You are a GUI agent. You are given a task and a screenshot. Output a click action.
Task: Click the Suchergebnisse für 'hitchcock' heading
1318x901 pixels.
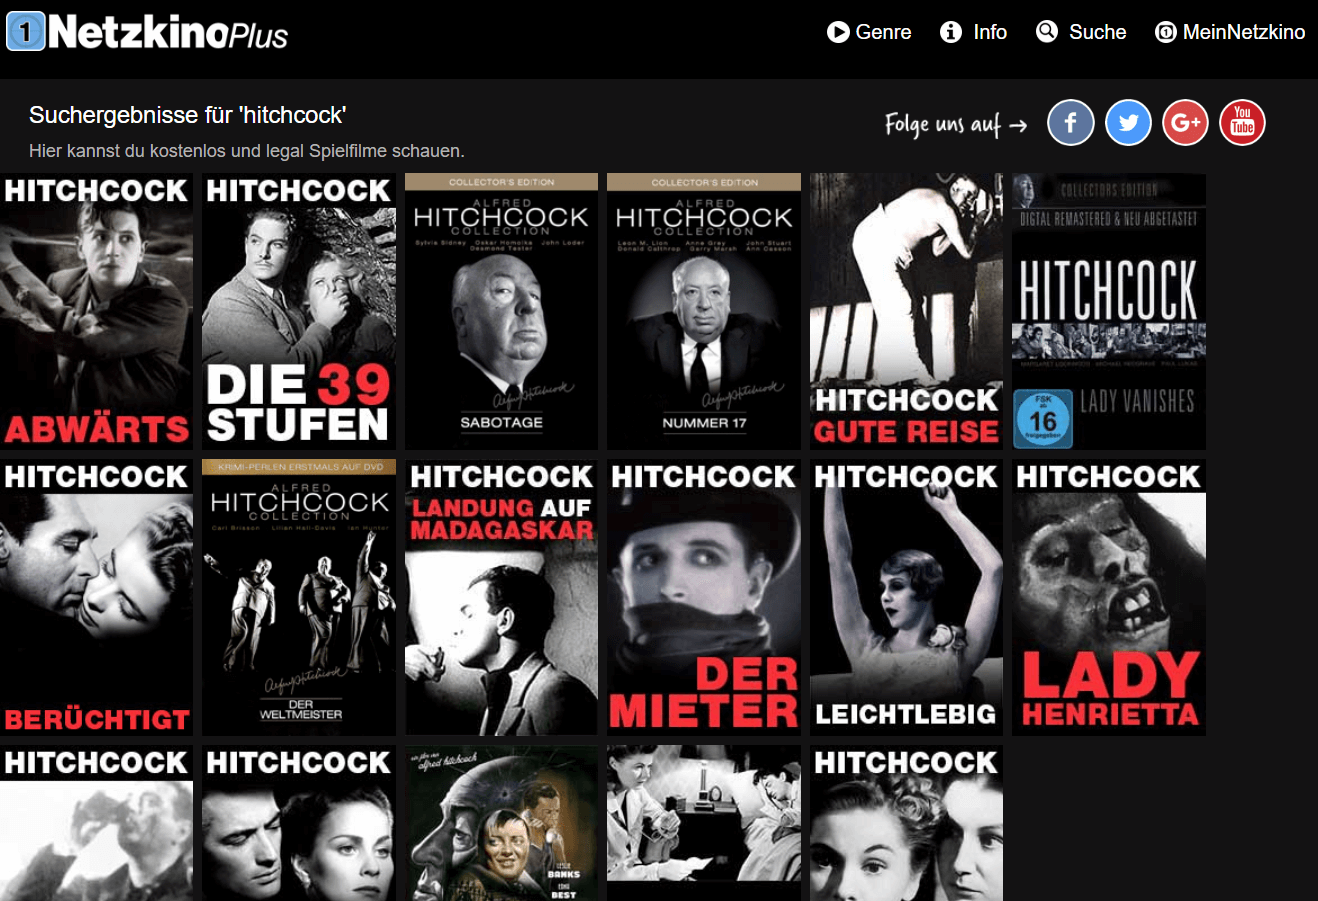coord(187,115)
